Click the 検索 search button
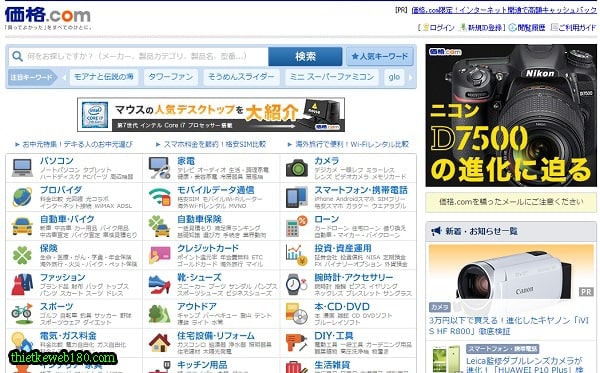This screenshot has width=600, height=373. pyautogui.click(x=305, y=57)
